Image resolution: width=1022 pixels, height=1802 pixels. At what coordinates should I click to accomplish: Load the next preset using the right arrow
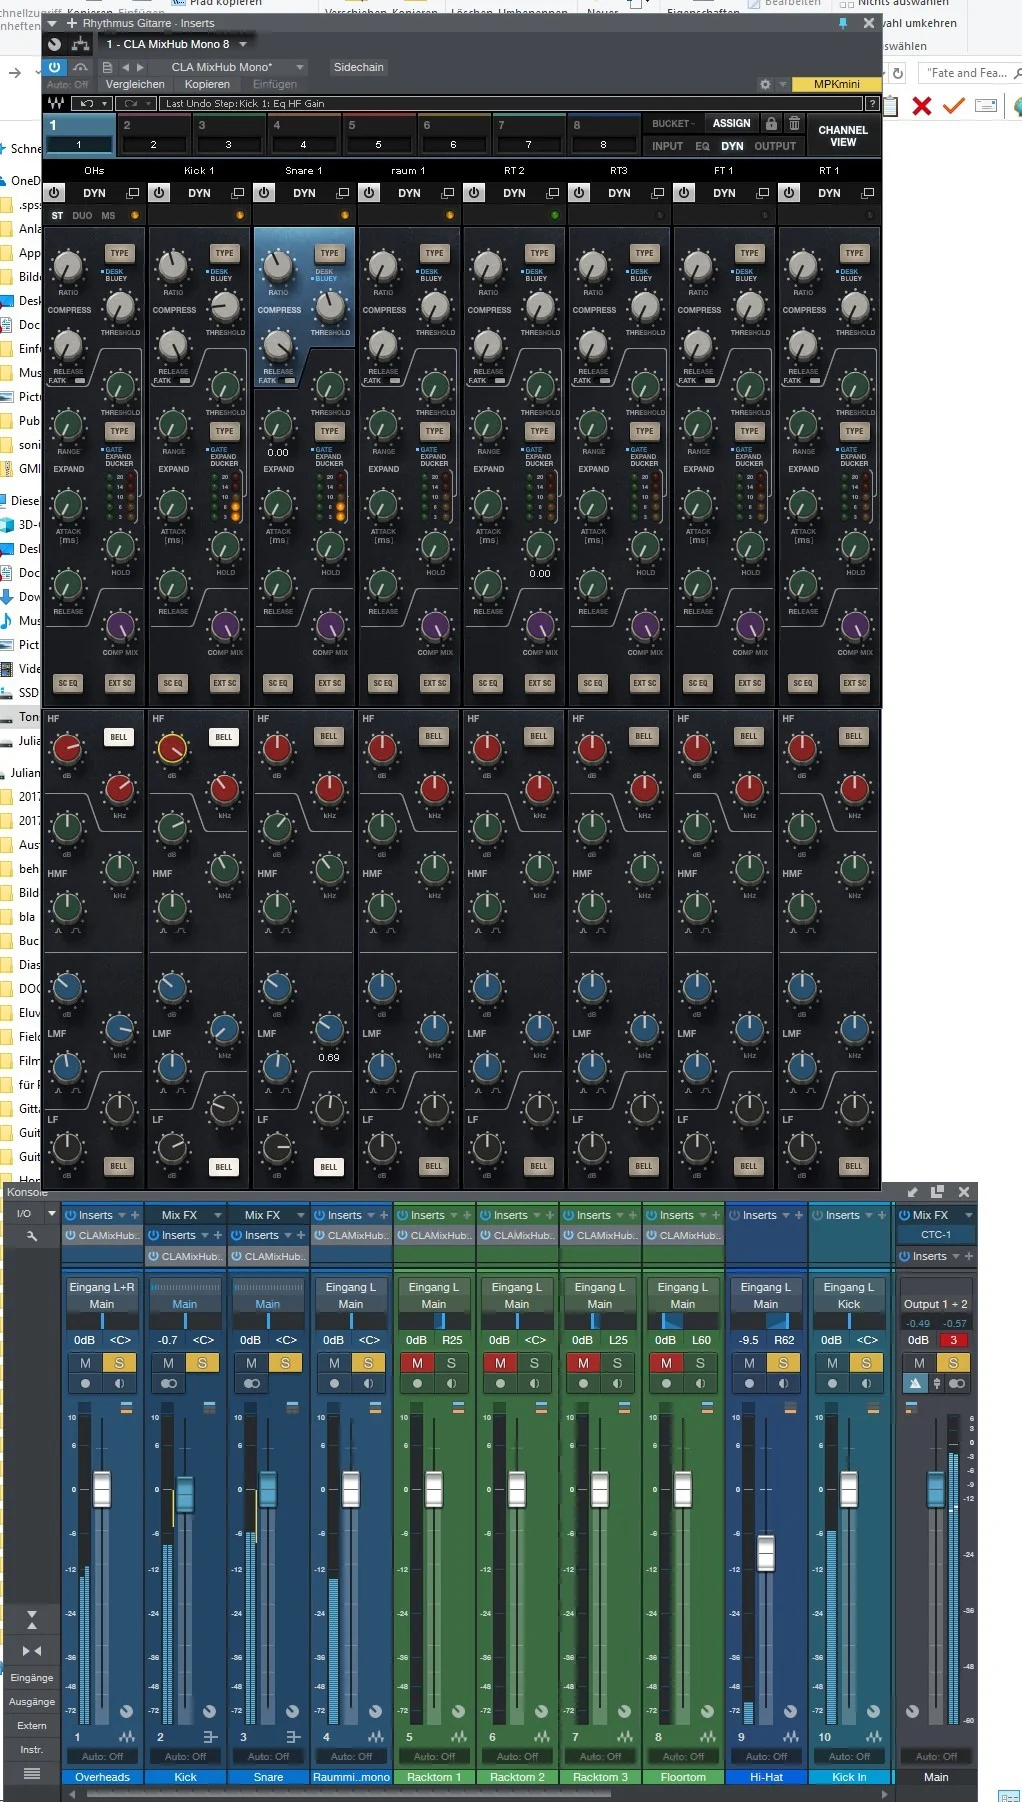tap(140, 67)
